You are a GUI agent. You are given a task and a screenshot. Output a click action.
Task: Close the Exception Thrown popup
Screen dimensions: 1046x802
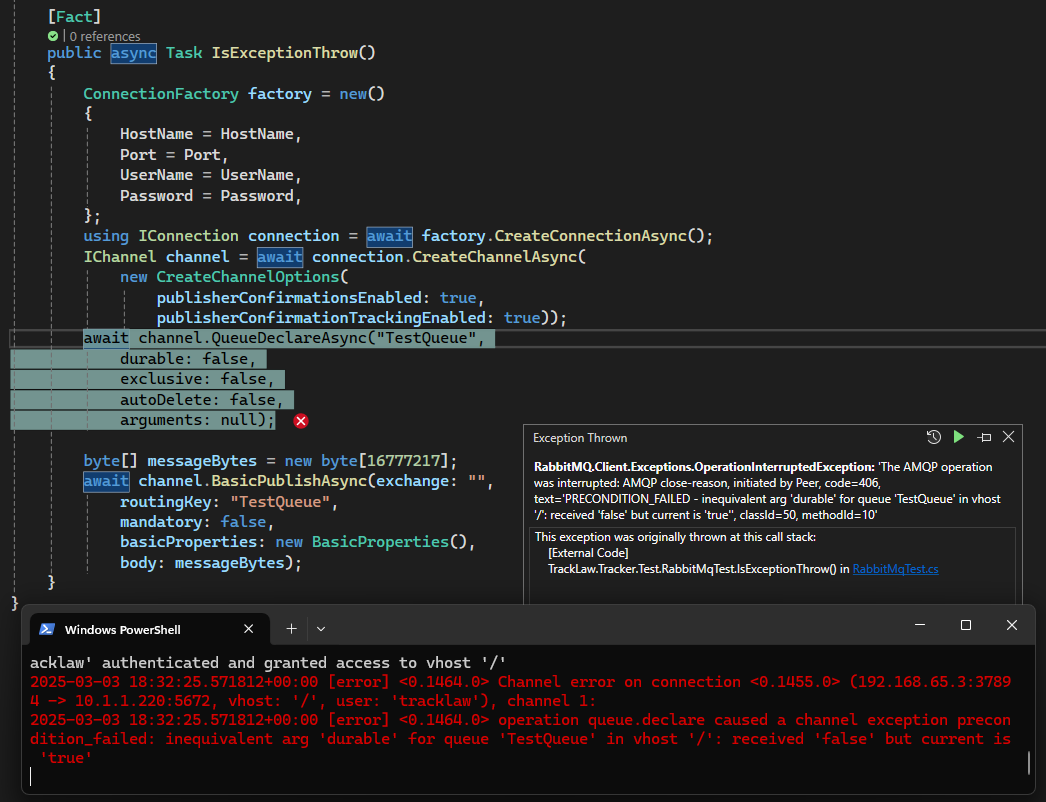(x=1009, y=437)
